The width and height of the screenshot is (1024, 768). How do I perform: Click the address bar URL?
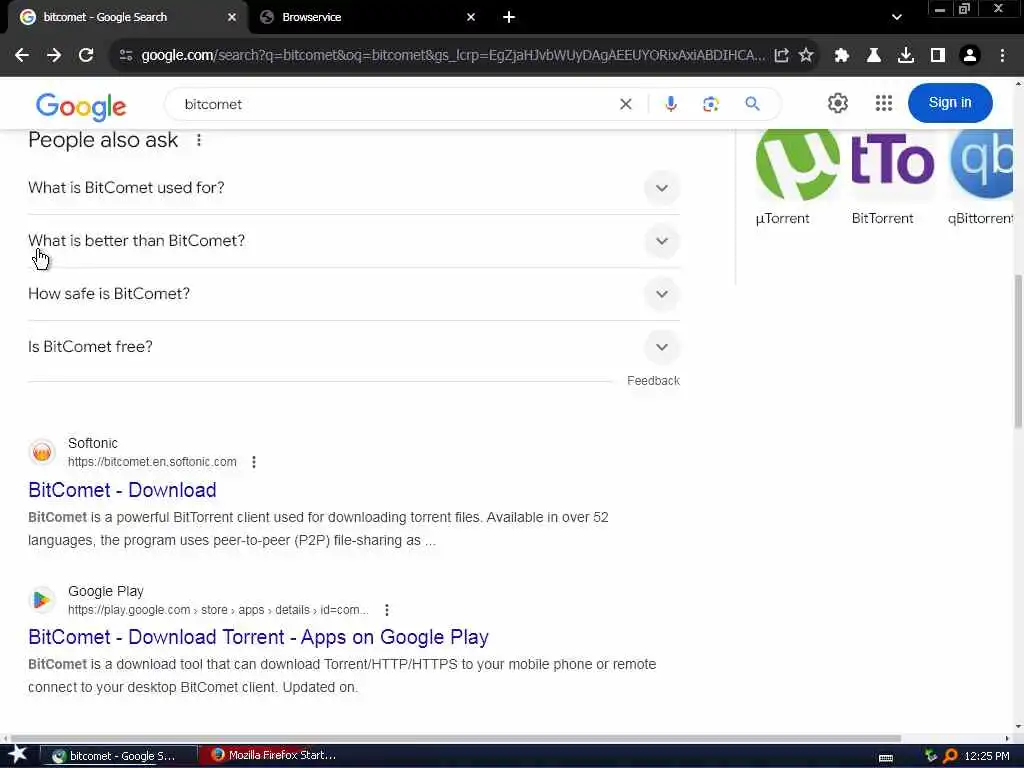(x=453, y=56)
